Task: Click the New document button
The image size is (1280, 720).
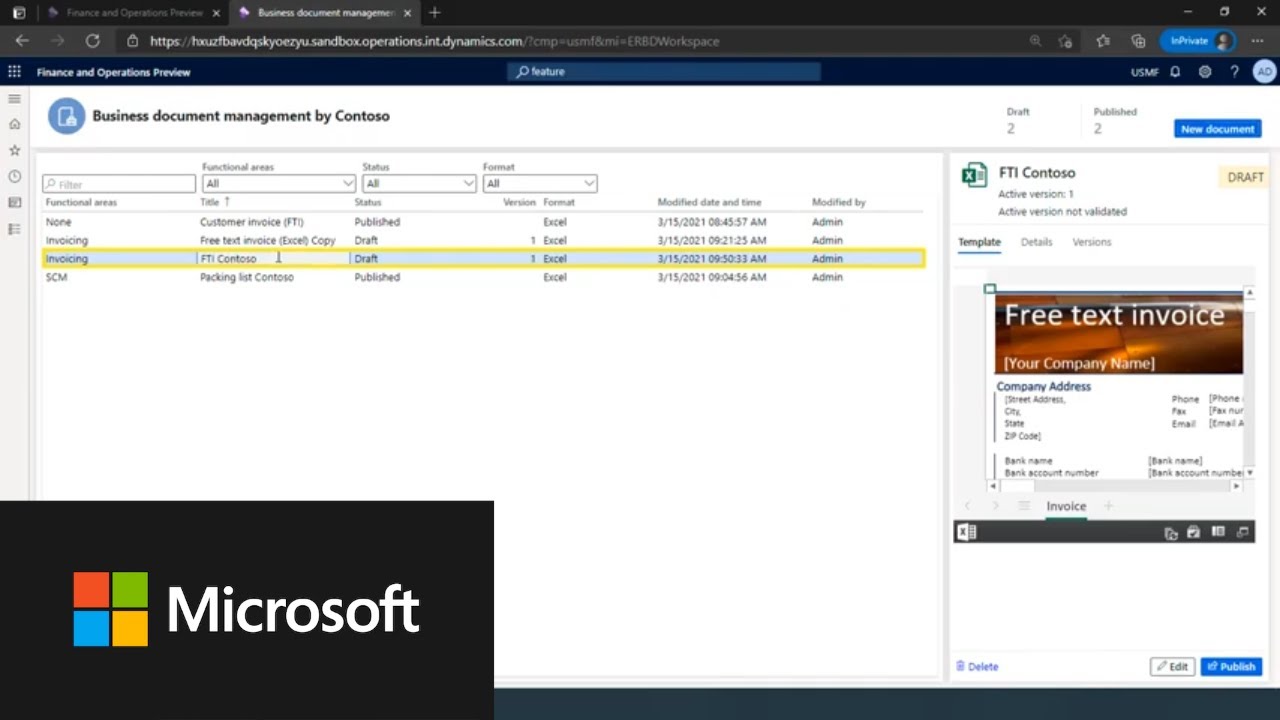Action: 1217,129
